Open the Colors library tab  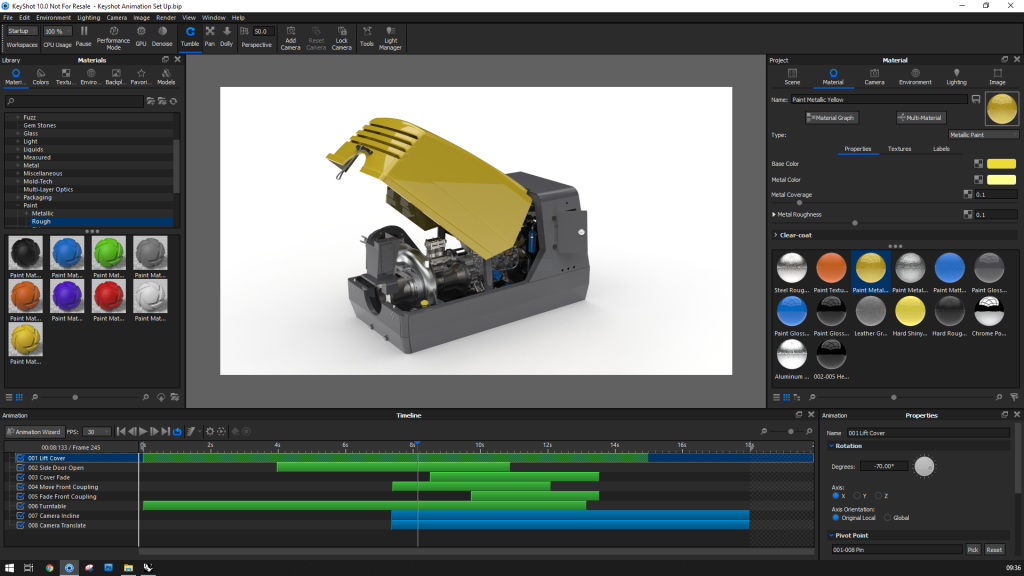coord(40,77)
